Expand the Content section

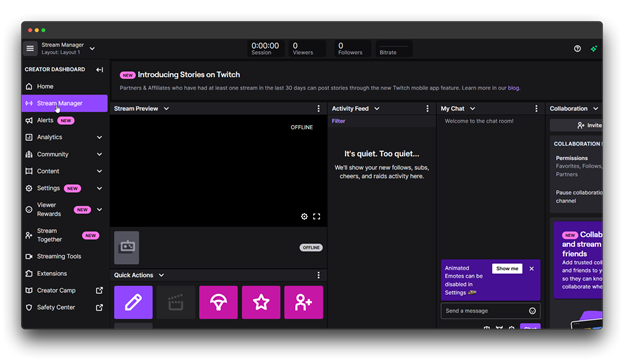pos(99,171)
